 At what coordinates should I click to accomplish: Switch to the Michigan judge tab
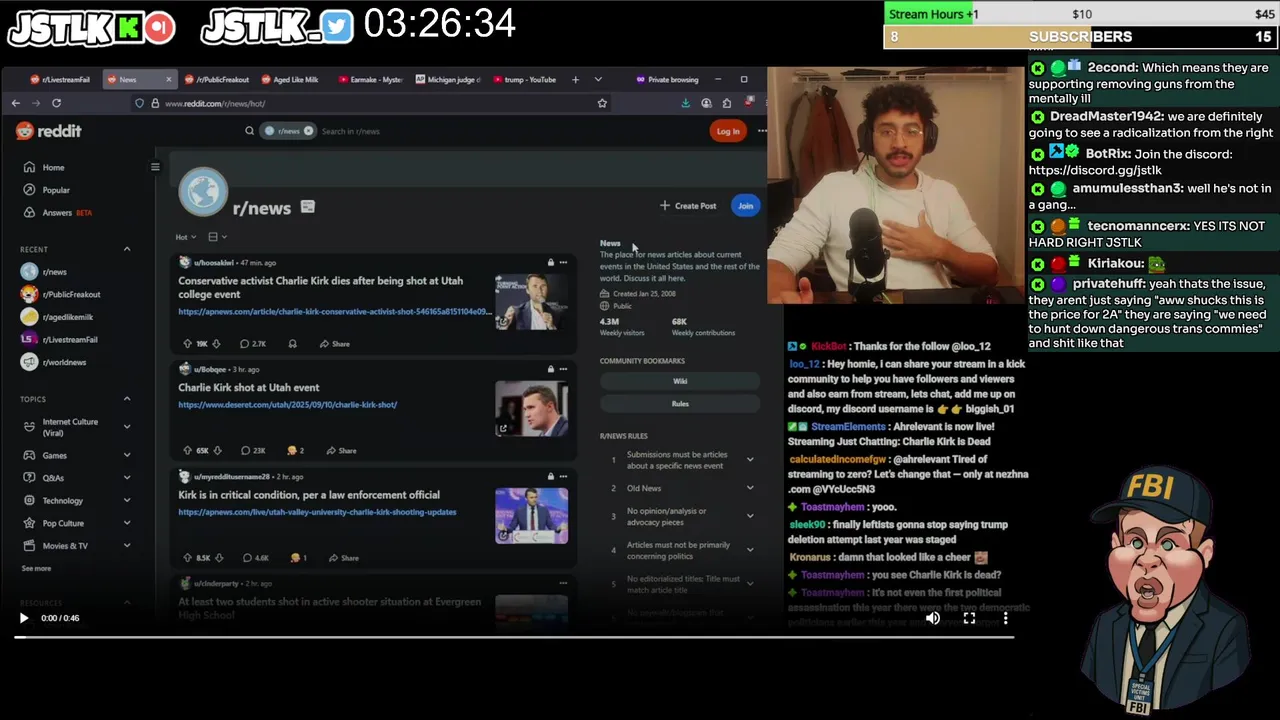point(448,79)
